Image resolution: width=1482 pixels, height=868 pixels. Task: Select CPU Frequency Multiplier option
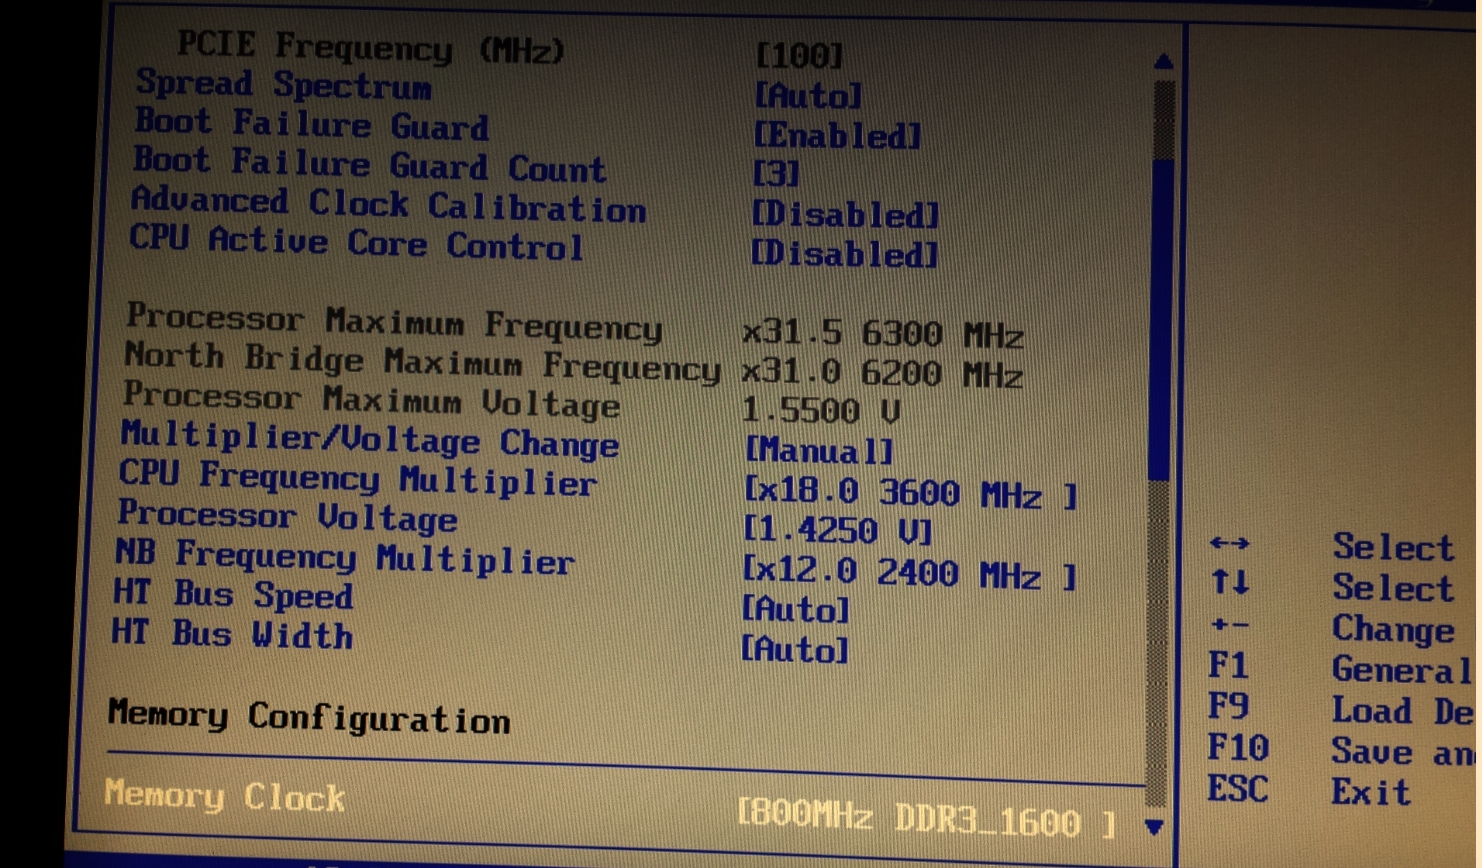click(358, 478)
